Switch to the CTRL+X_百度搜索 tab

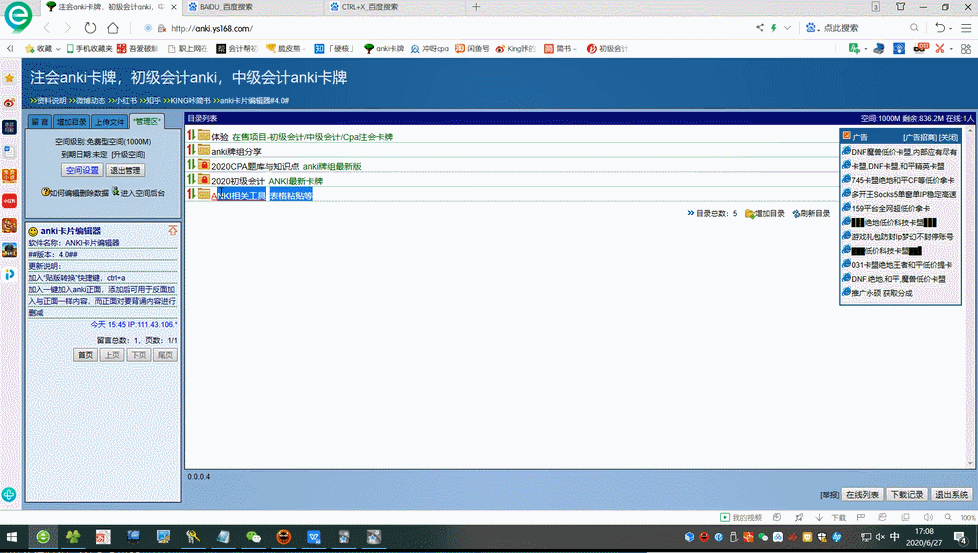(x=395, y=7)
